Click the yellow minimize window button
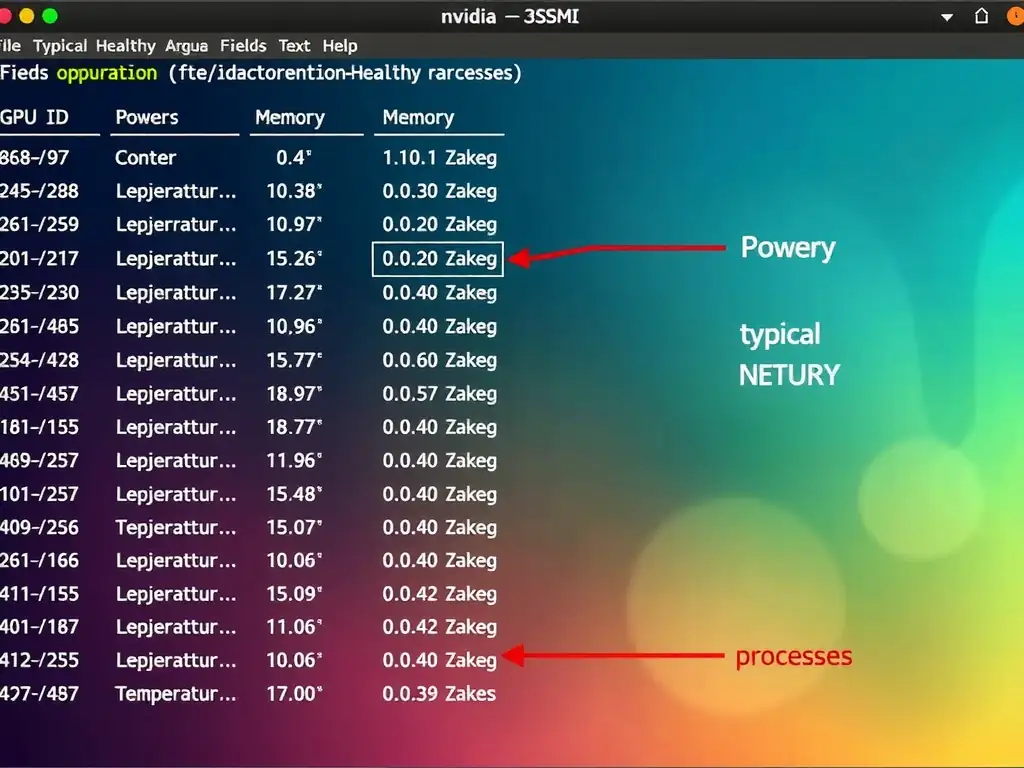Viewport: 1024px width, 768px height. pyautogui.click(x=27, y=16)
